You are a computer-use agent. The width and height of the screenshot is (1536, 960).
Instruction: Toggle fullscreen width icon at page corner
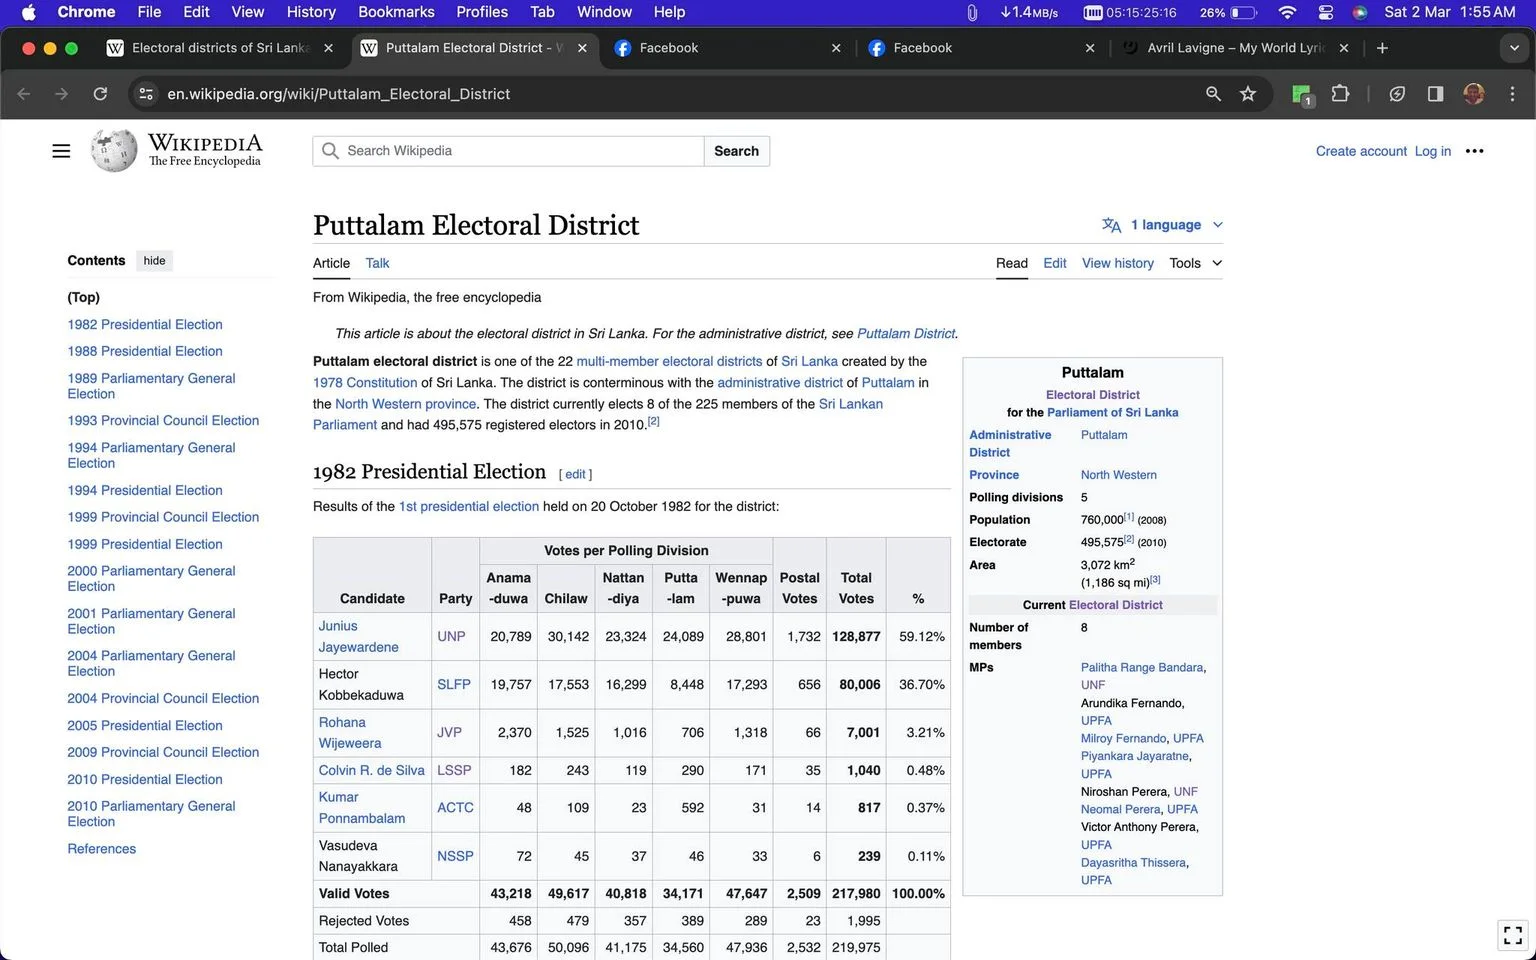point(1513,935)
